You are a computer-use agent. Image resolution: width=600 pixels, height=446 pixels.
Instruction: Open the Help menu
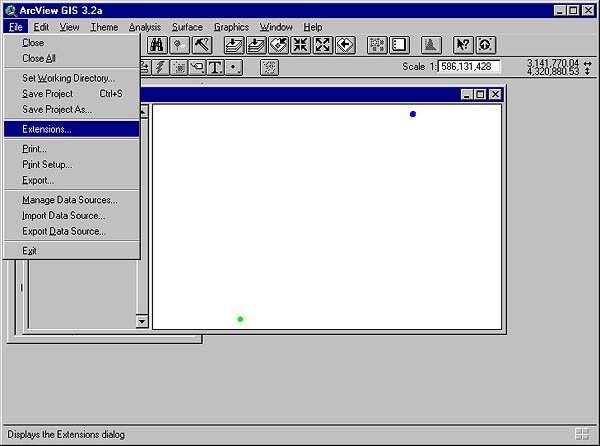tap(313, 27)
